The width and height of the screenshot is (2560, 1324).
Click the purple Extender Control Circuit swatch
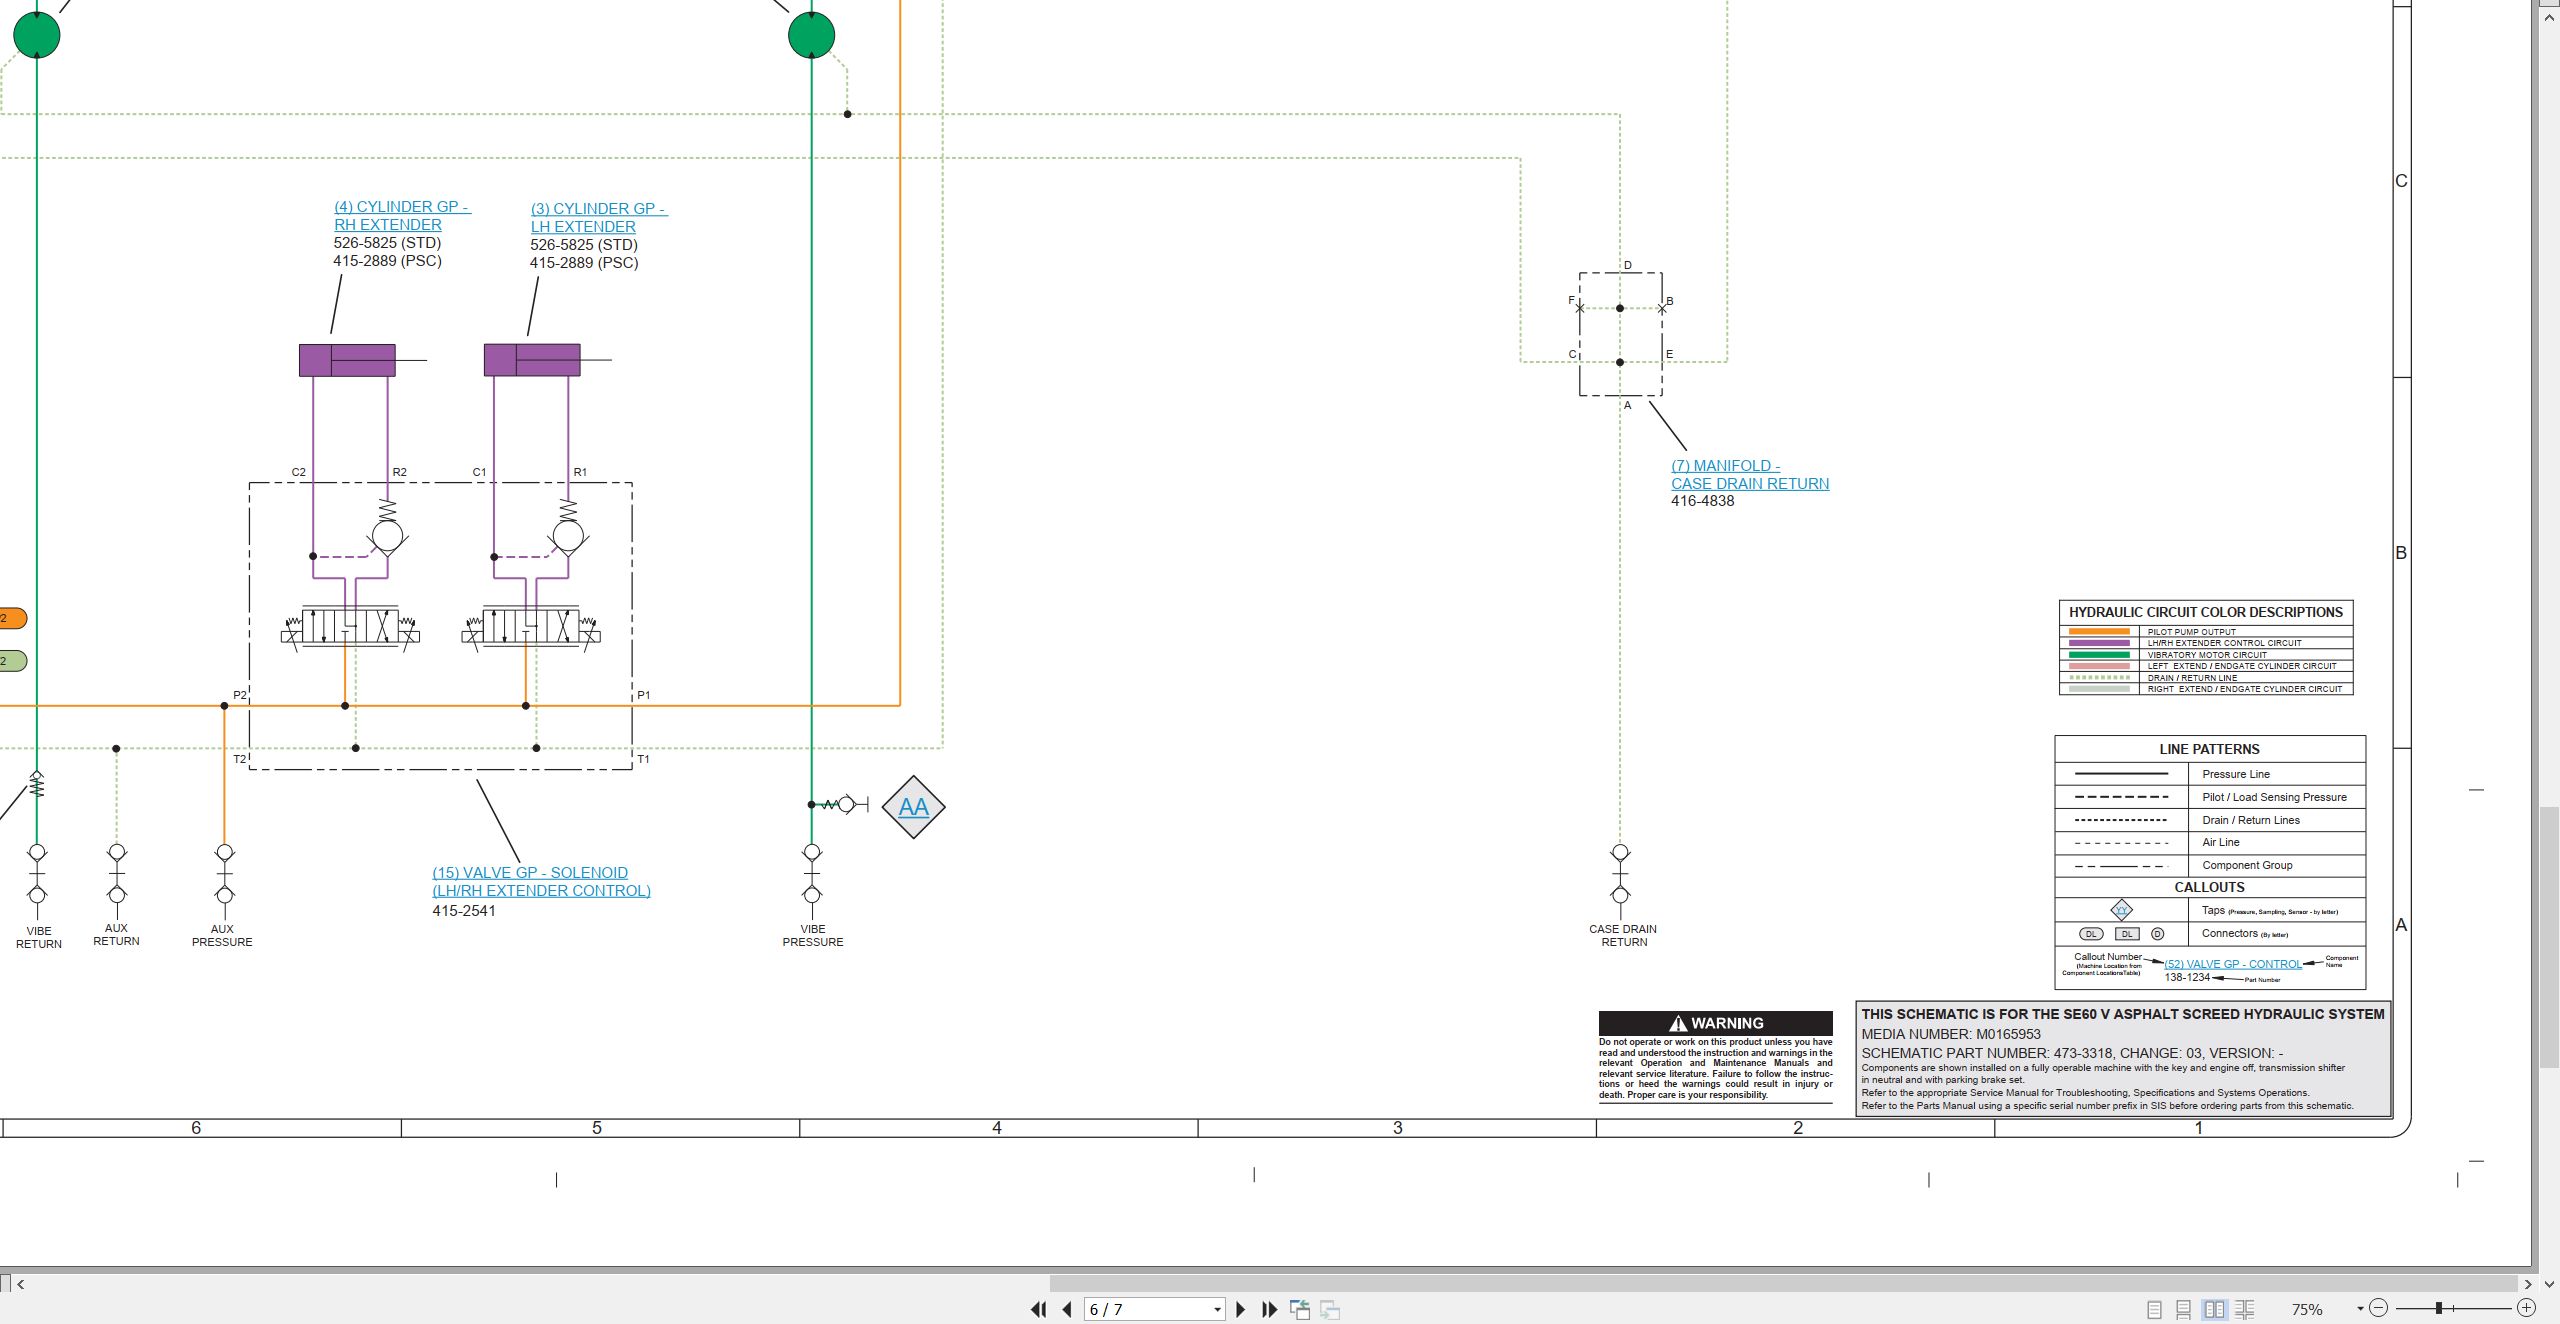pyautogui.click(x=2099, y=643)
